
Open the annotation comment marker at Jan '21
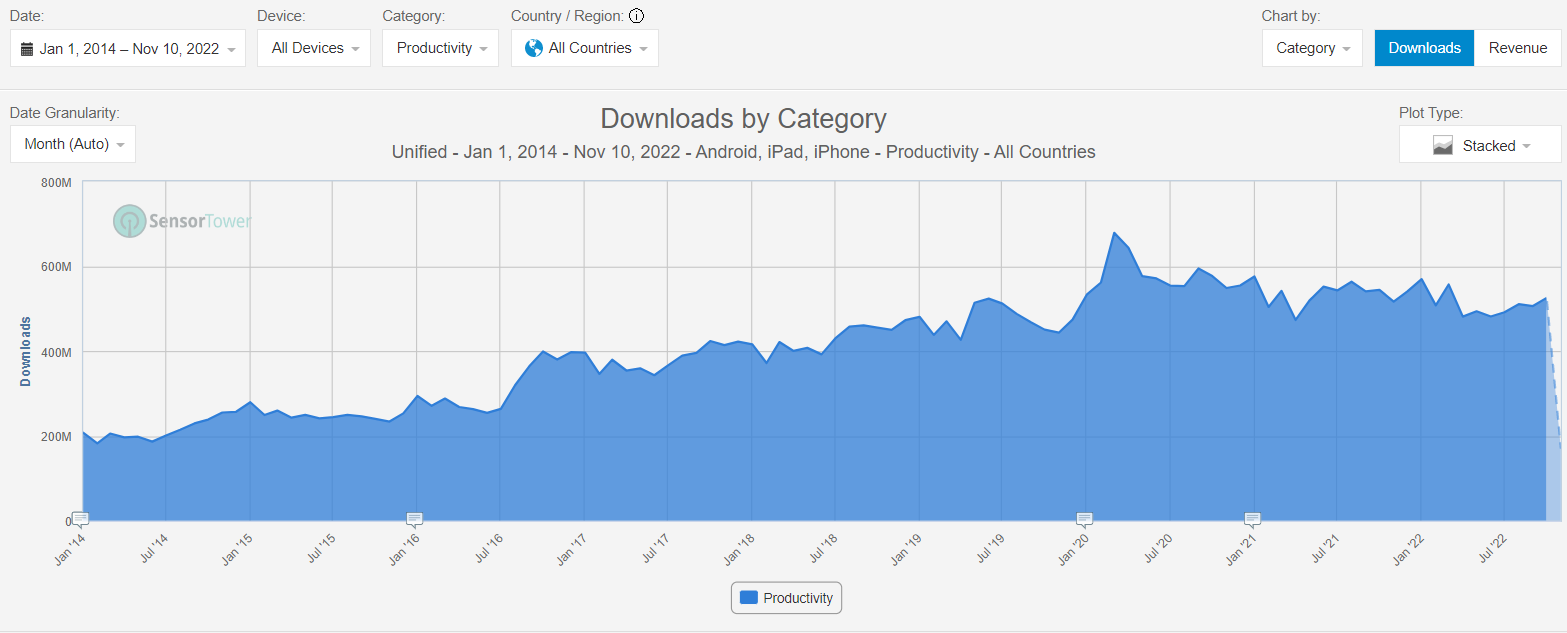[1252, 518]
